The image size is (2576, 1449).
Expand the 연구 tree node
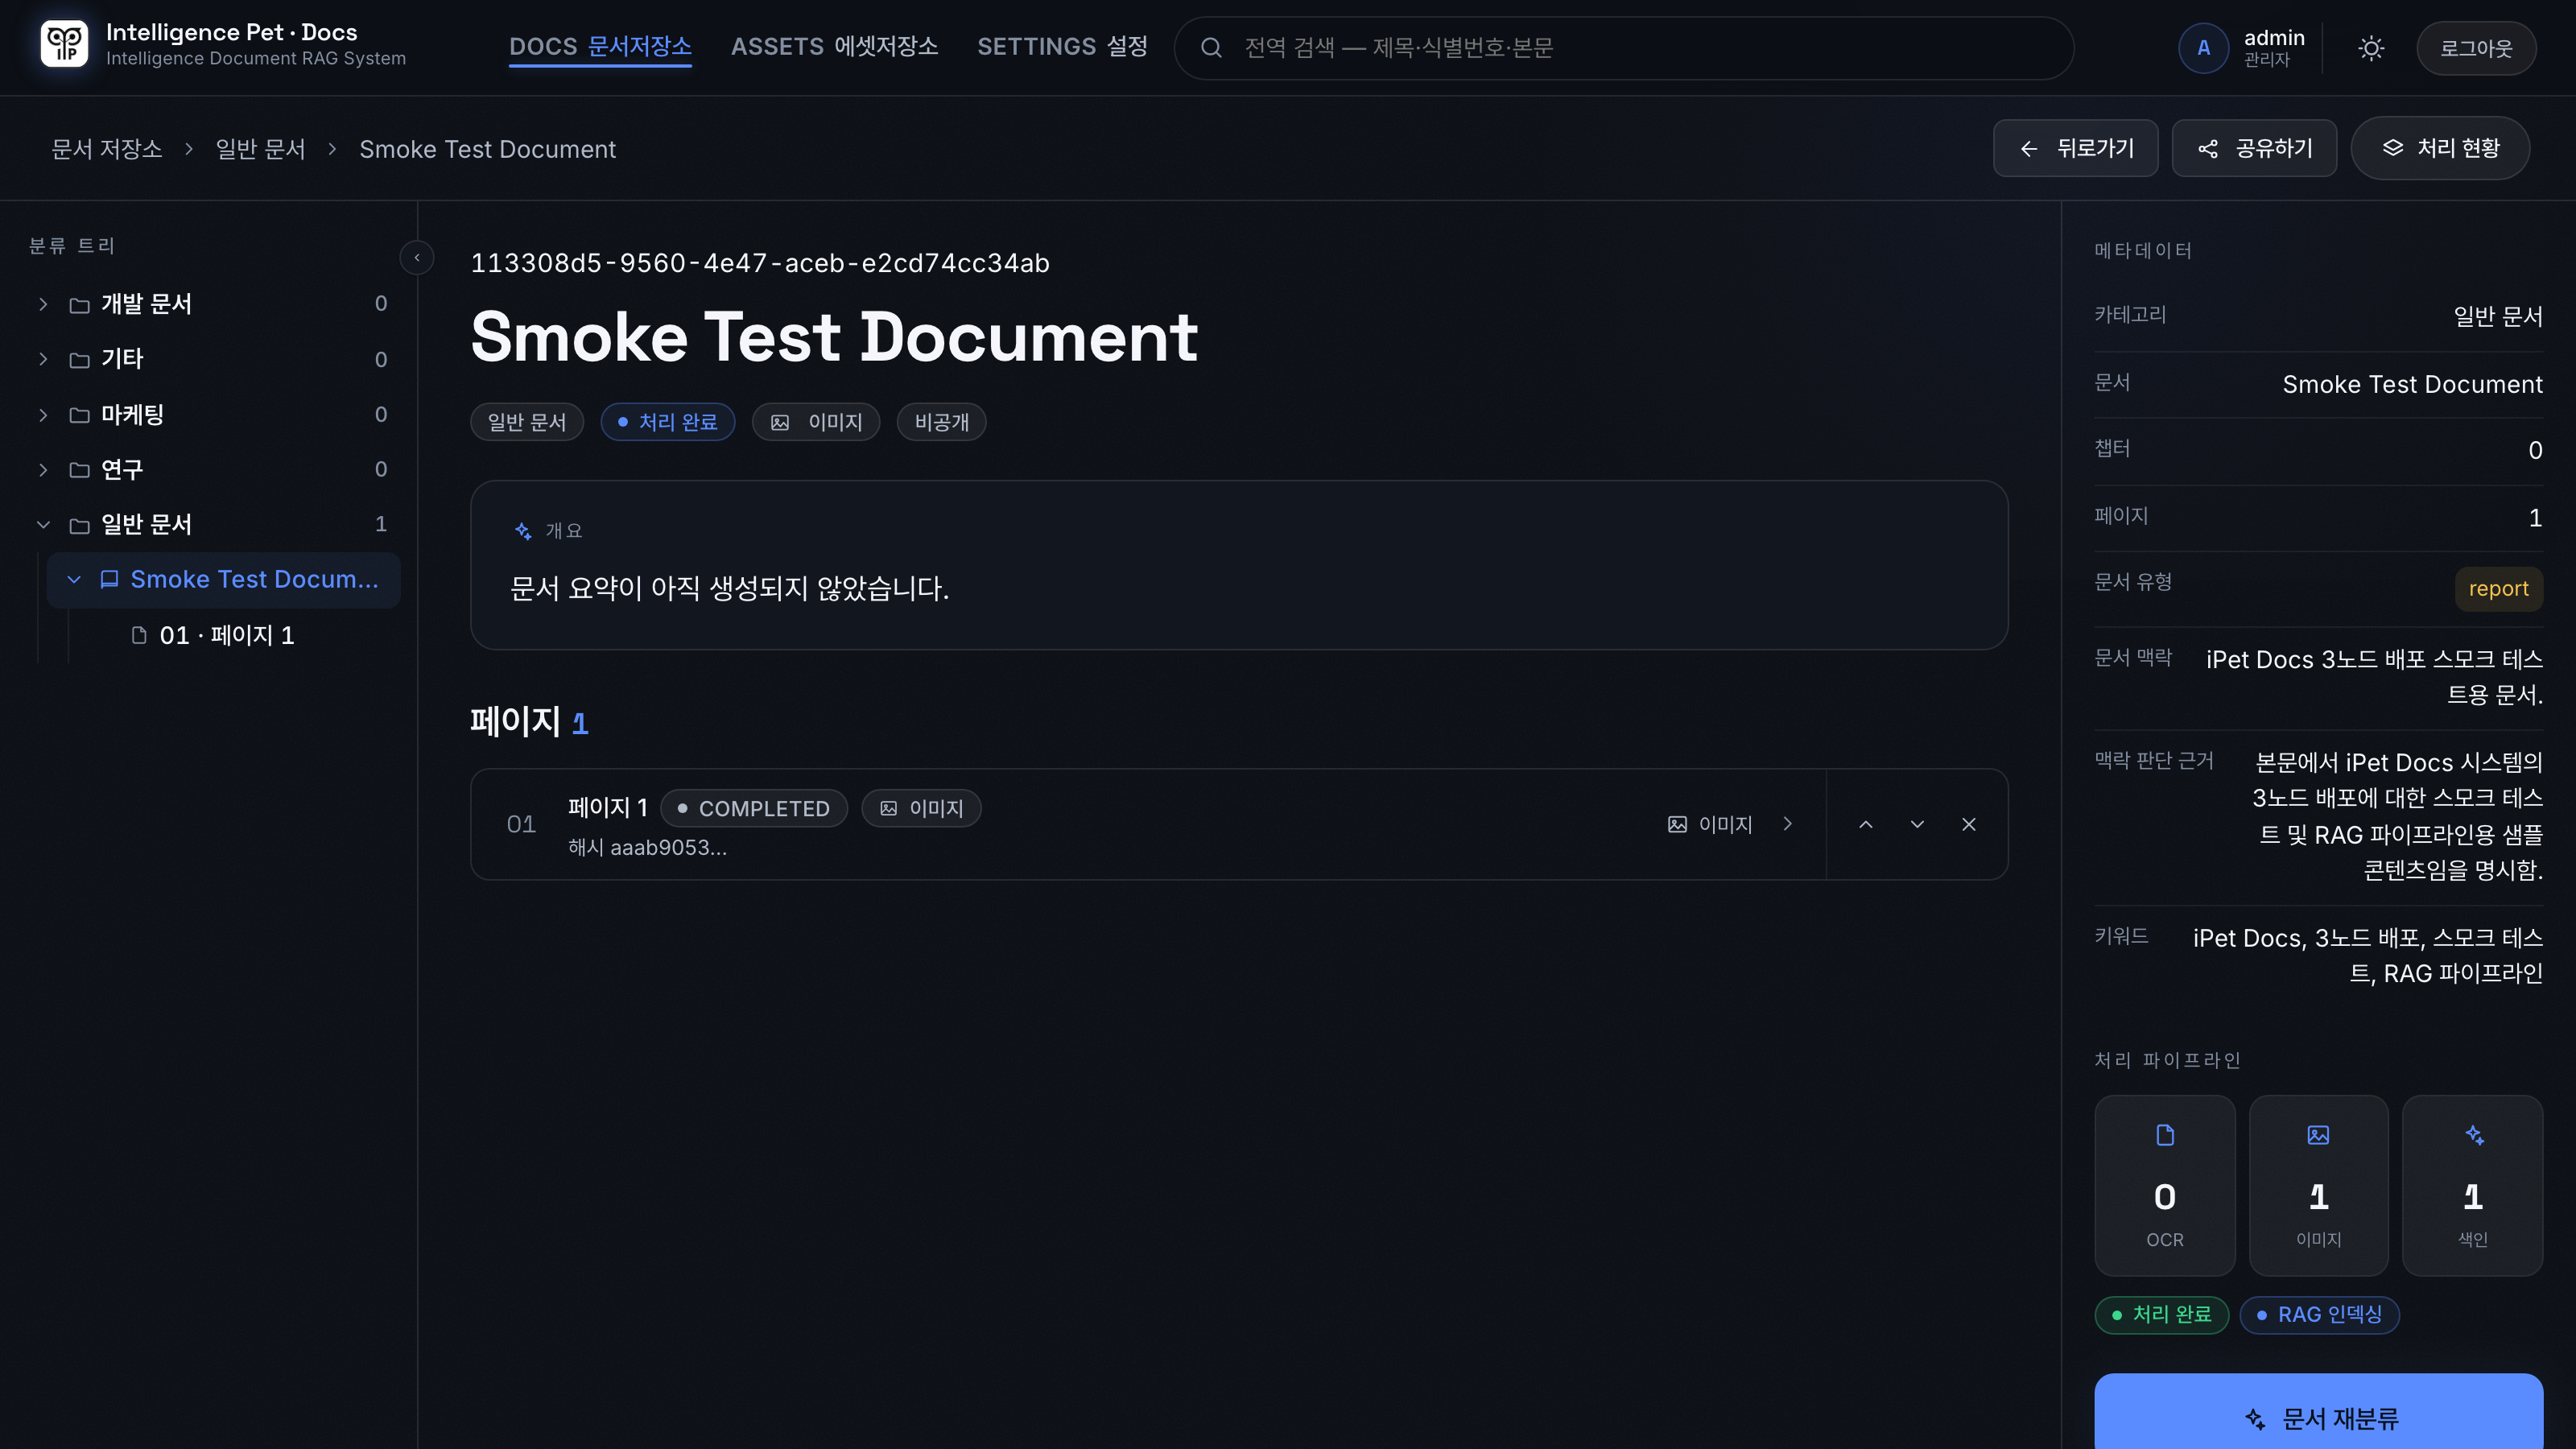(x=43, y=470)
